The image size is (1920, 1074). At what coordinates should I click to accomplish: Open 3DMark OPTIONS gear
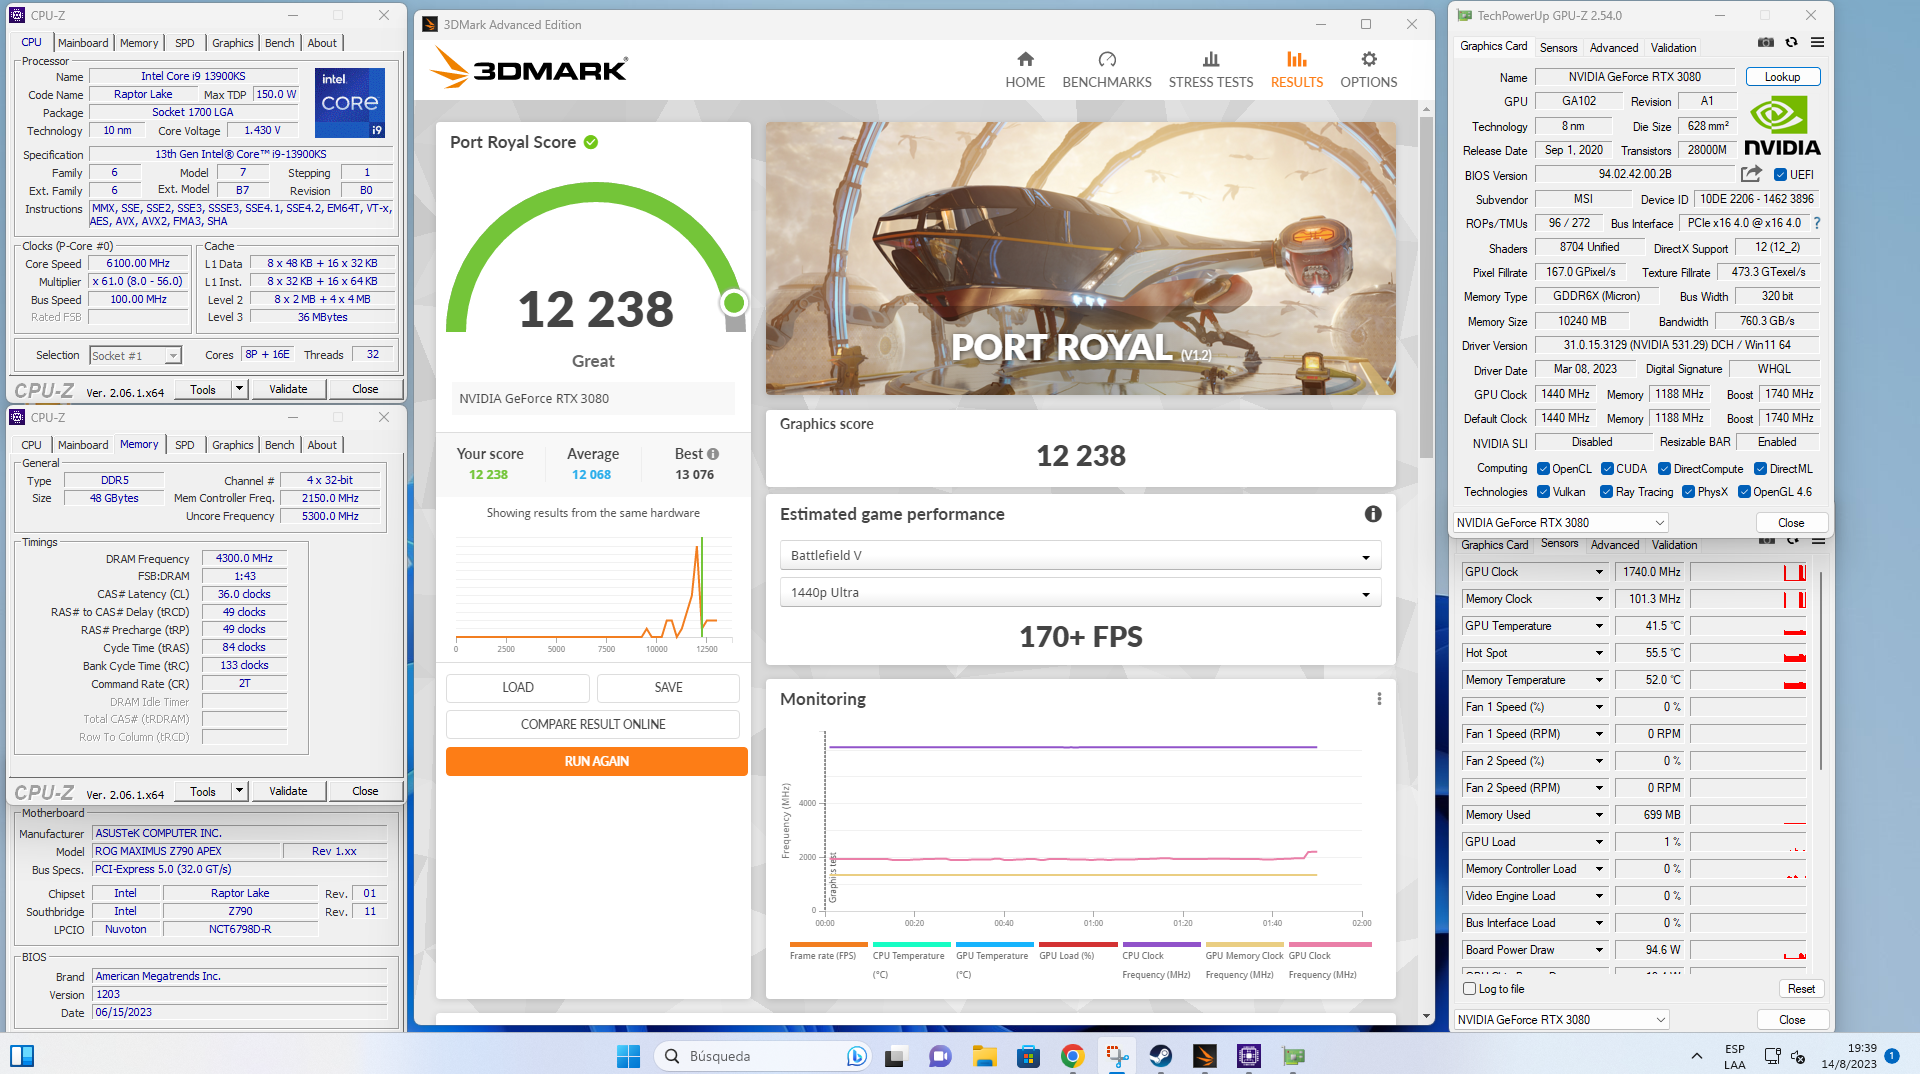tap(1369, 70)
